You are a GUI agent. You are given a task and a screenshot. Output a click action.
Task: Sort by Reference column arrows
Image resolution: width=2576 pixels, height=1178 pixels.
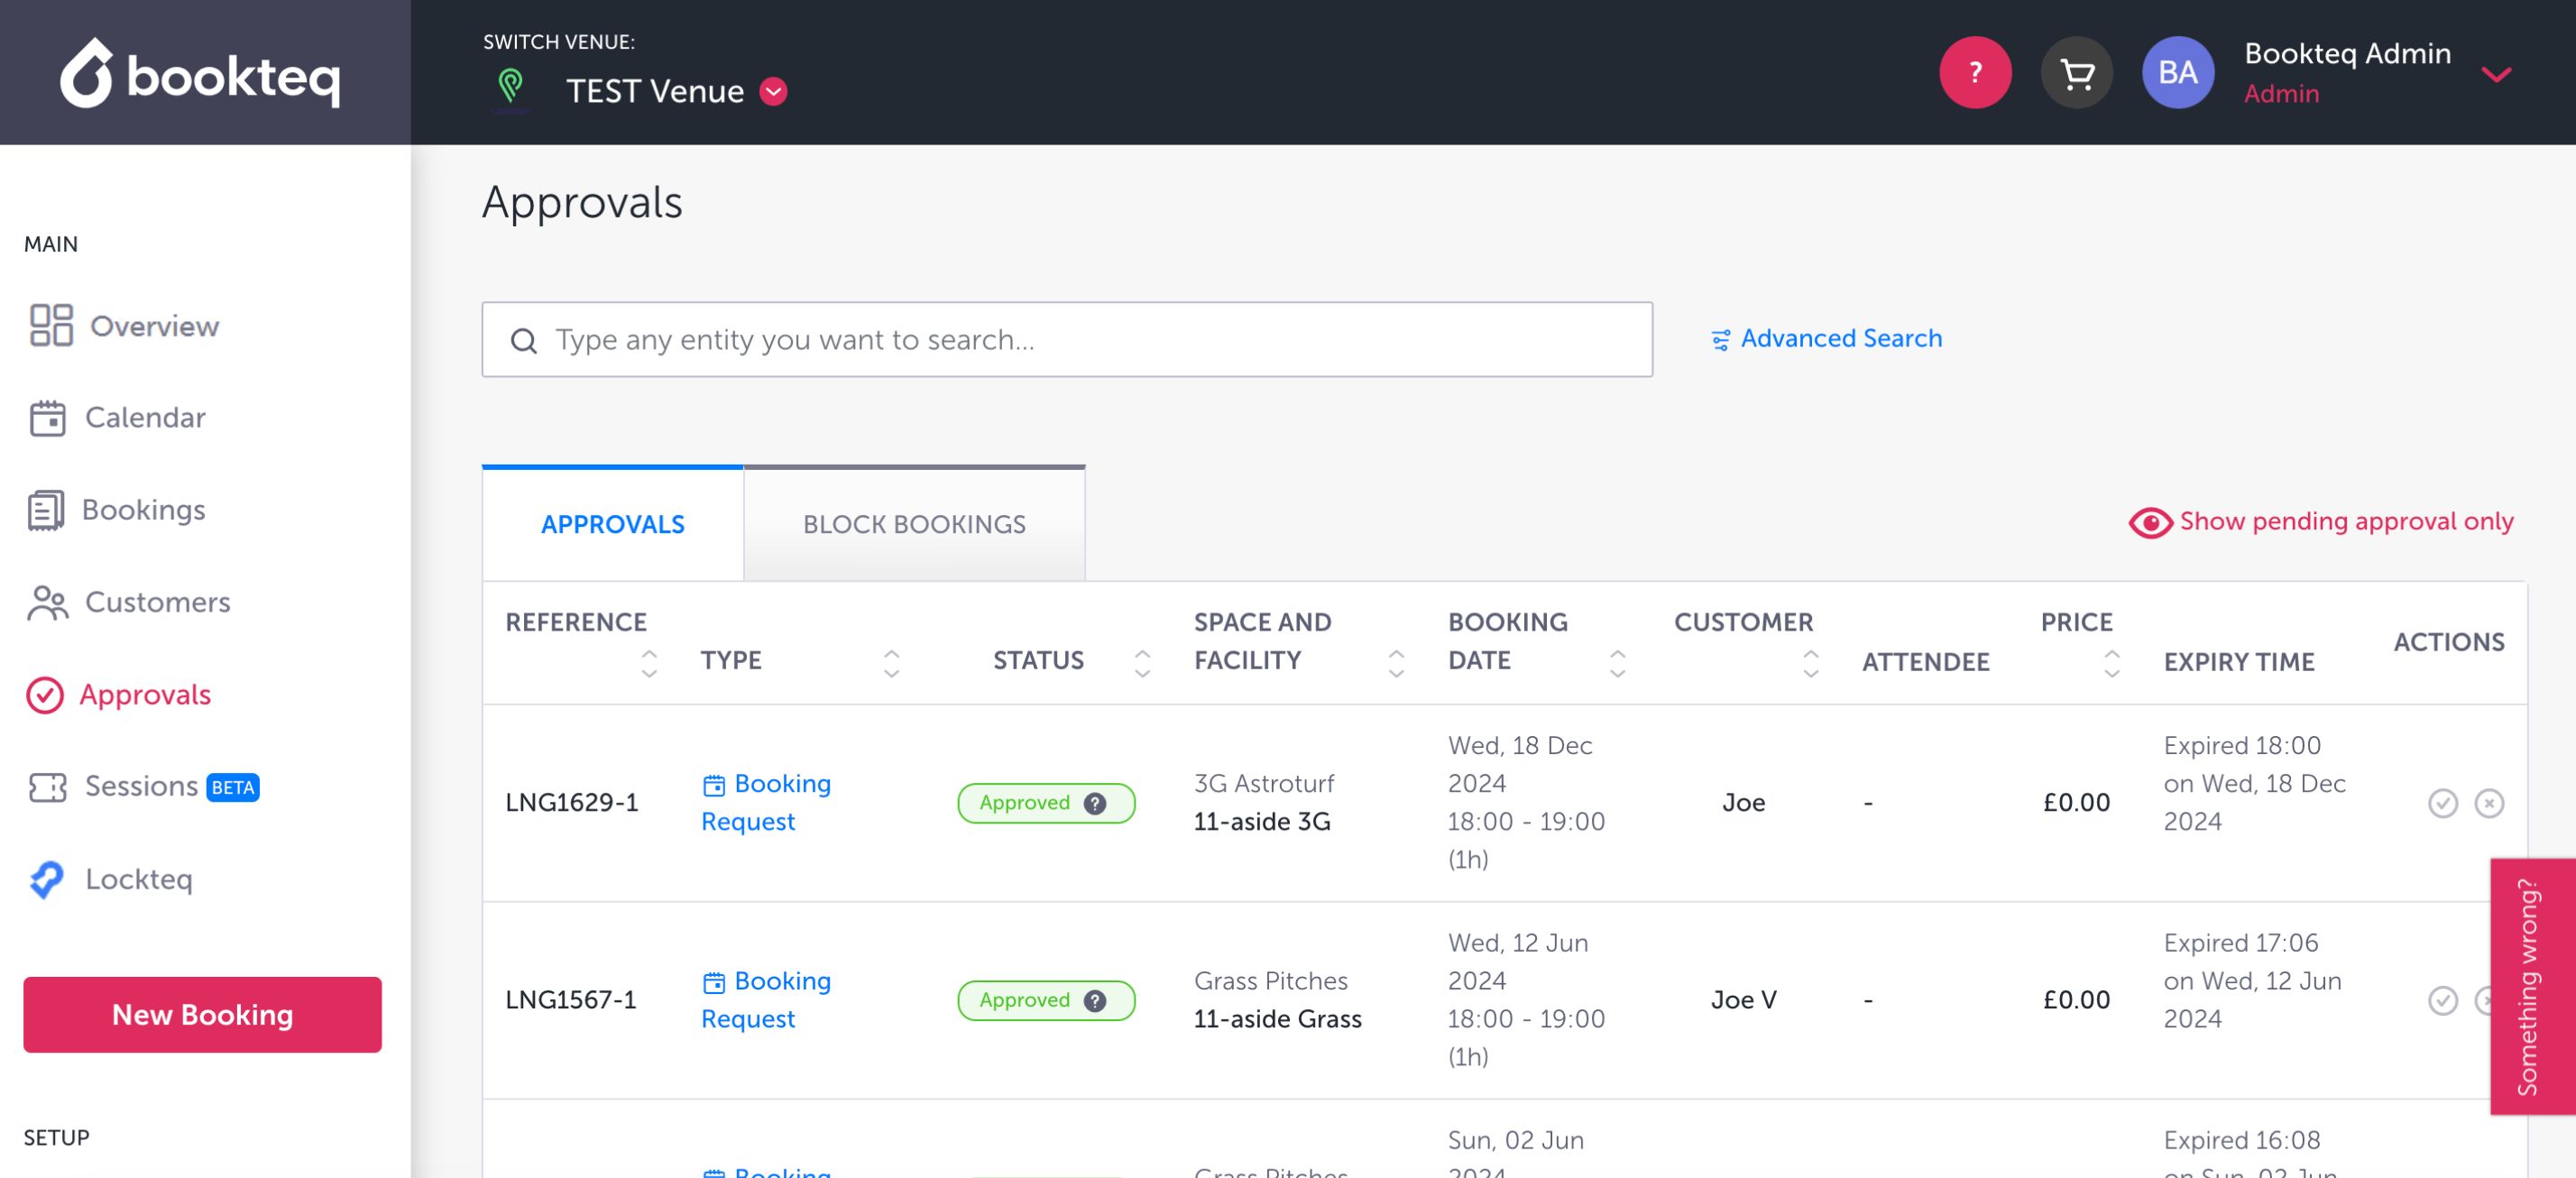click(x=649, y=662)
